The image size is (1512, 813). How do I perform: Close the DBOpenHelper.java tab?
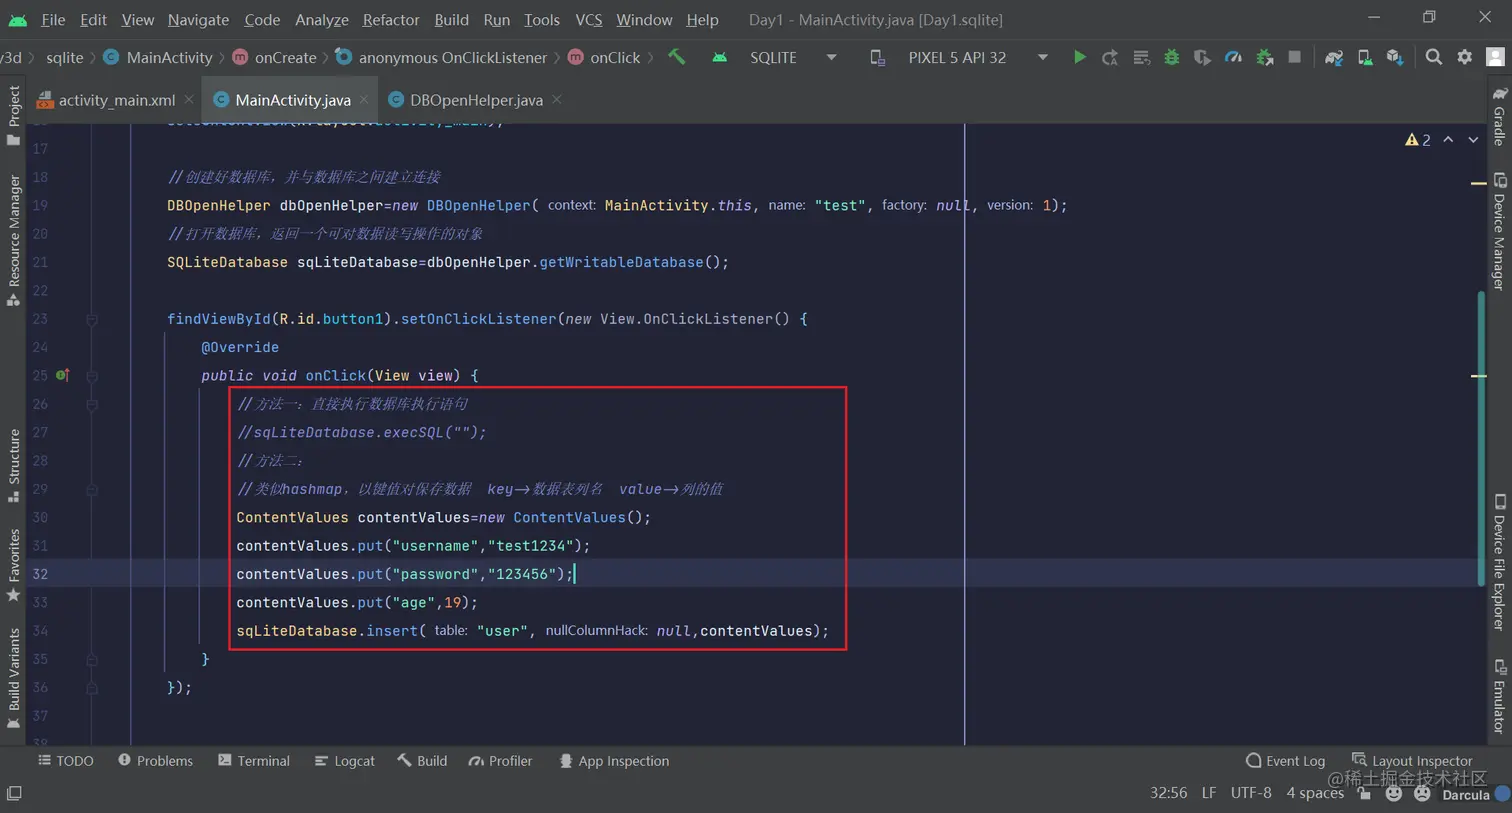point(557,99)
